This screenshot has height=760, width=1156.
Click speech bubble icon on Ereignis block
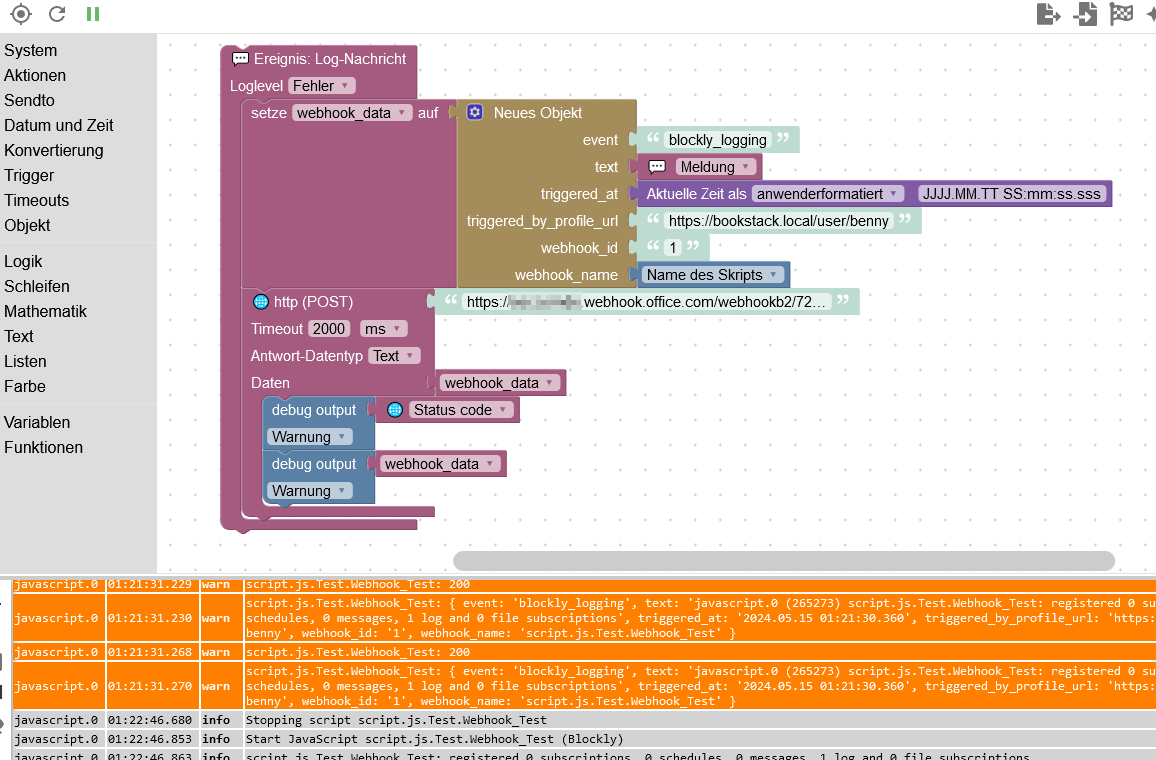tap(240, 59)
